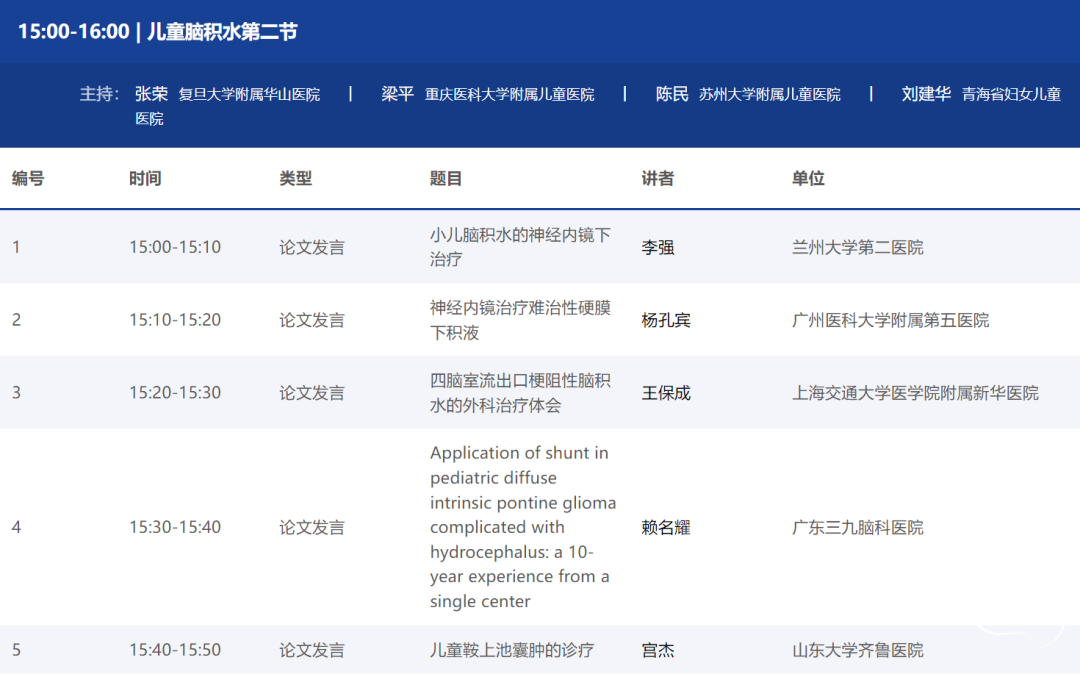Open talk title 神经内镜治疗难治性硬膜下积液

click(519, 320)
